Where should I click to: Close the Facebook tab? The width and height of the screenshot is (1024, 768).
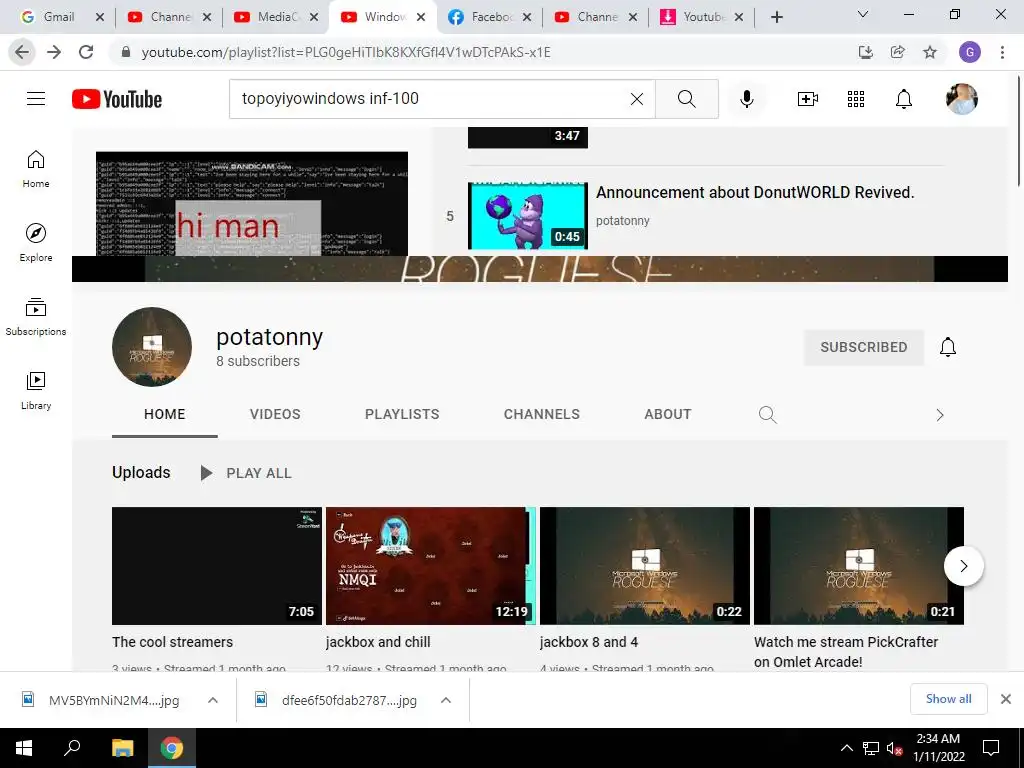pyautogui.click(x=527, y=17)
